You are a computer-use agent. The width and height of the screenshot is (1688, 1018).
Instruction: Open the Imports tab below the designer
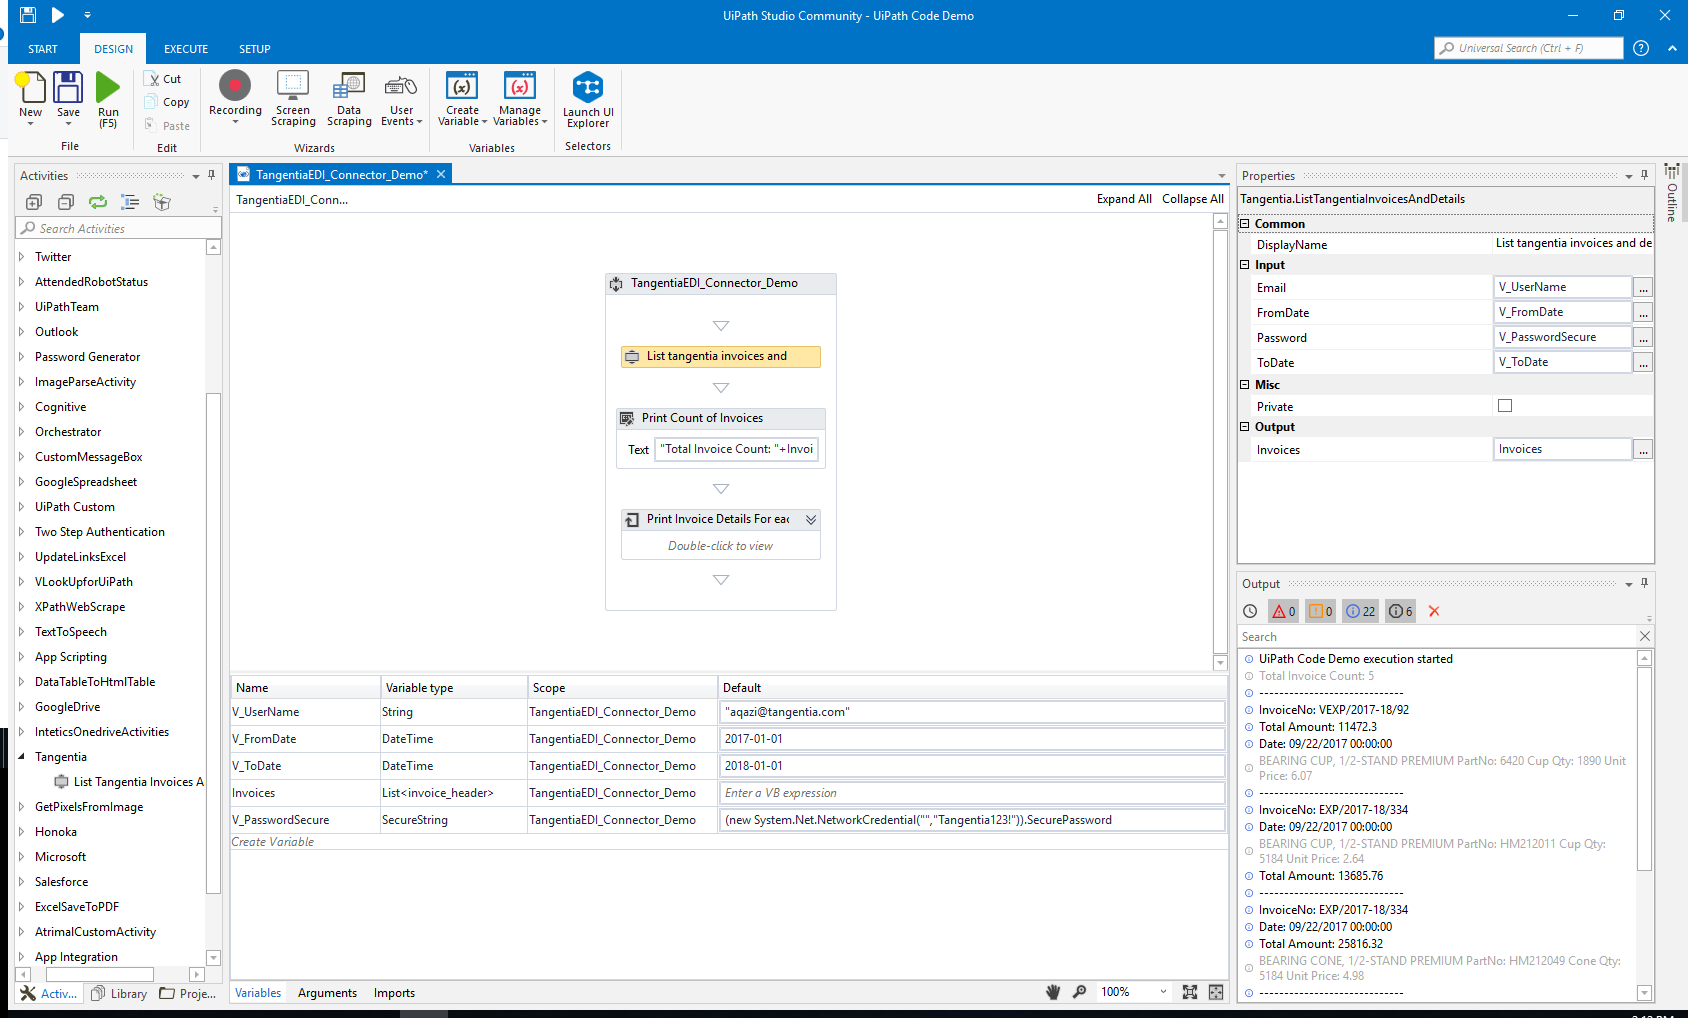pos(394,993)
